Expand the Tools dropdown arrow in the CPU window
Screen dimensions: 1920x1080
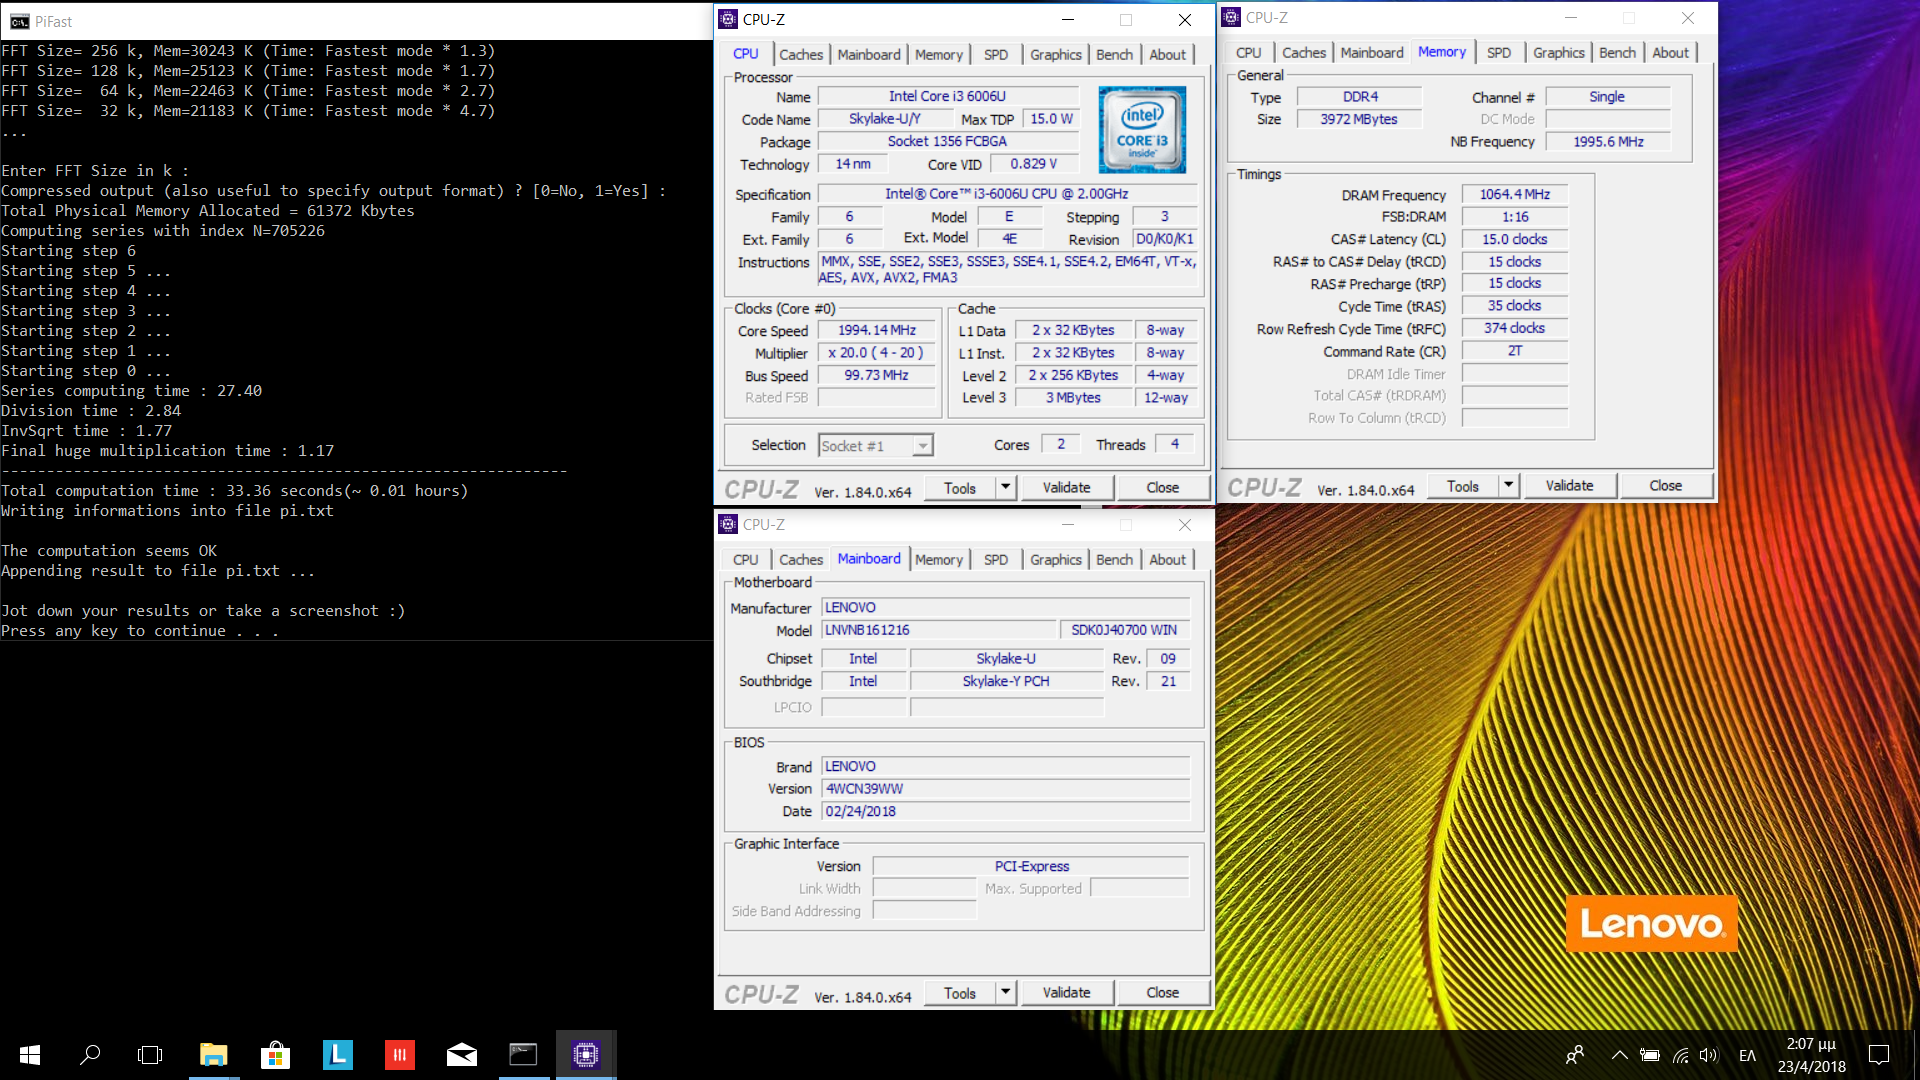(x=1006, y=487)
